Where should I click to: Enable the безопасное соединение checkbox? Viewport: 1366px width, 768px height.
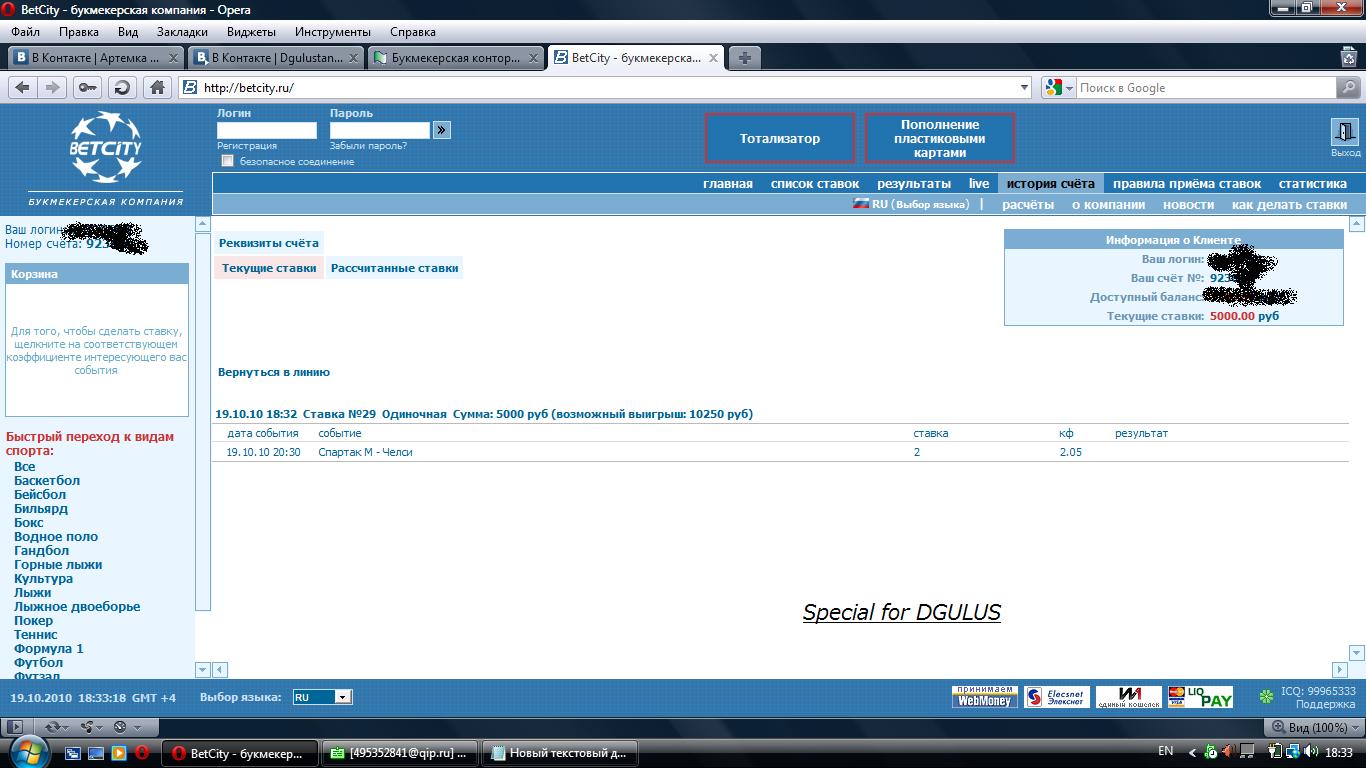coord(227,160)
